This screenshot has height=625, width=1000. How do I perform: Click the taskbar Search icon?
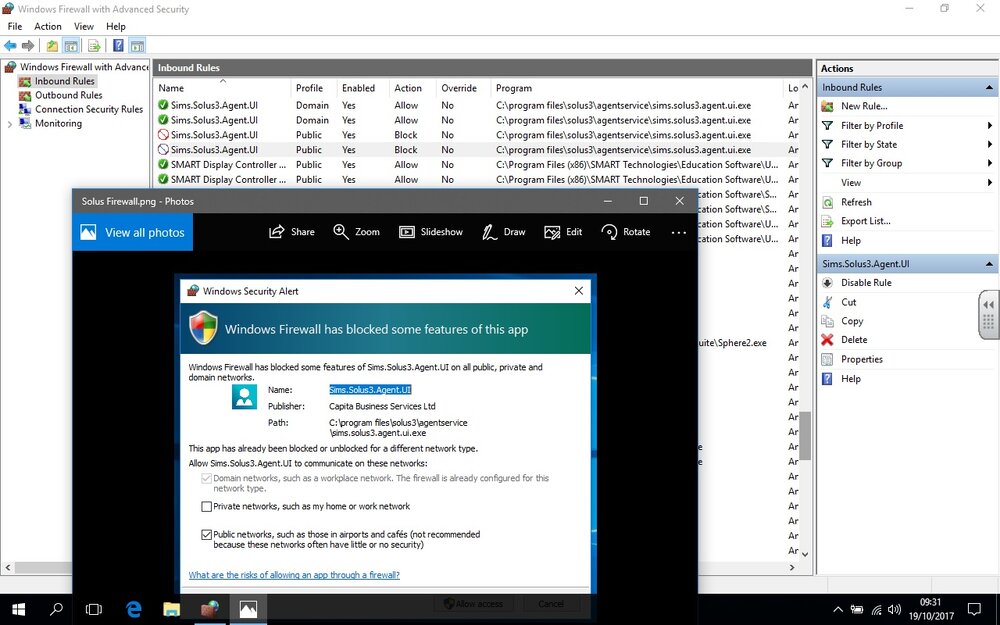point(56,609)
